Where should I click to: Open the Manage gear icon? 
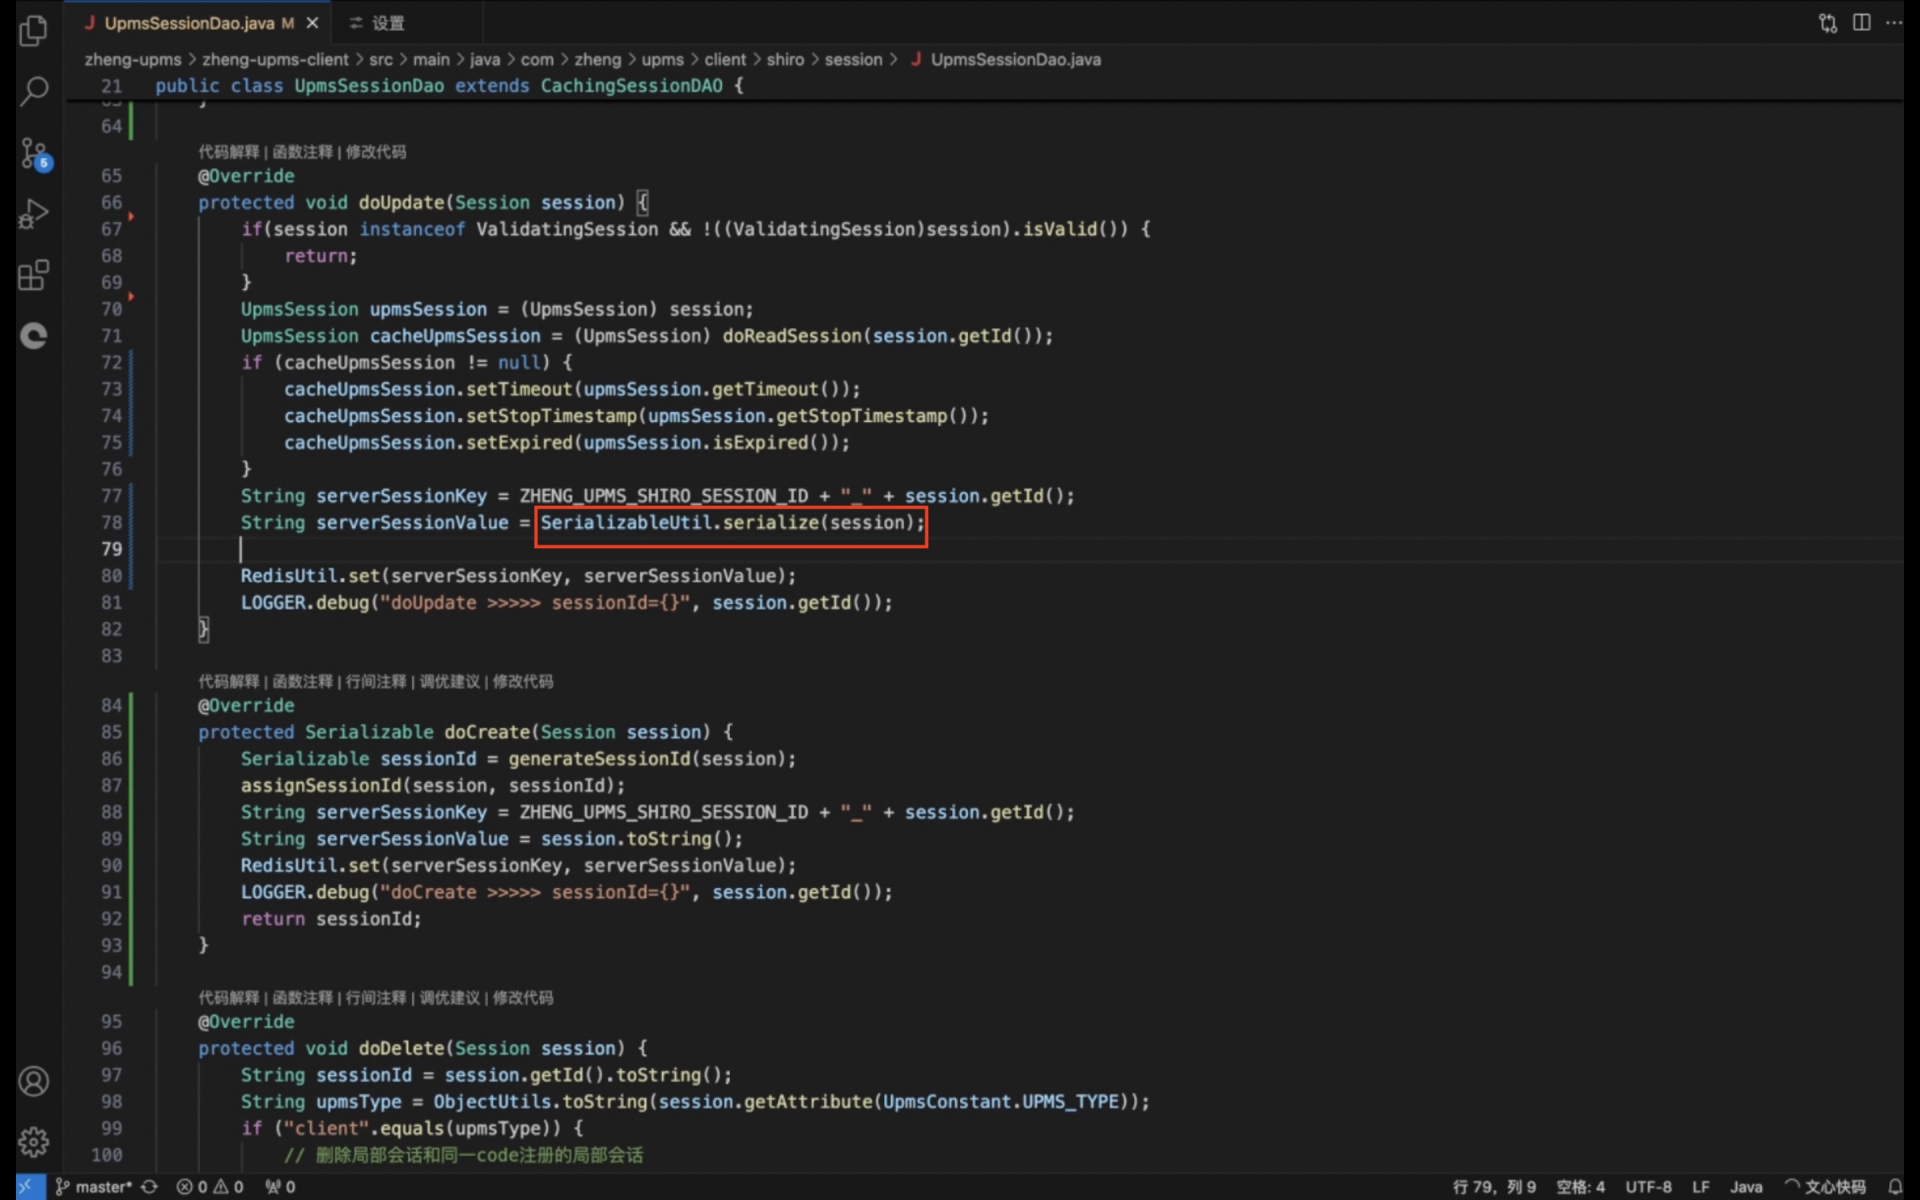[x=33, y=1141]
